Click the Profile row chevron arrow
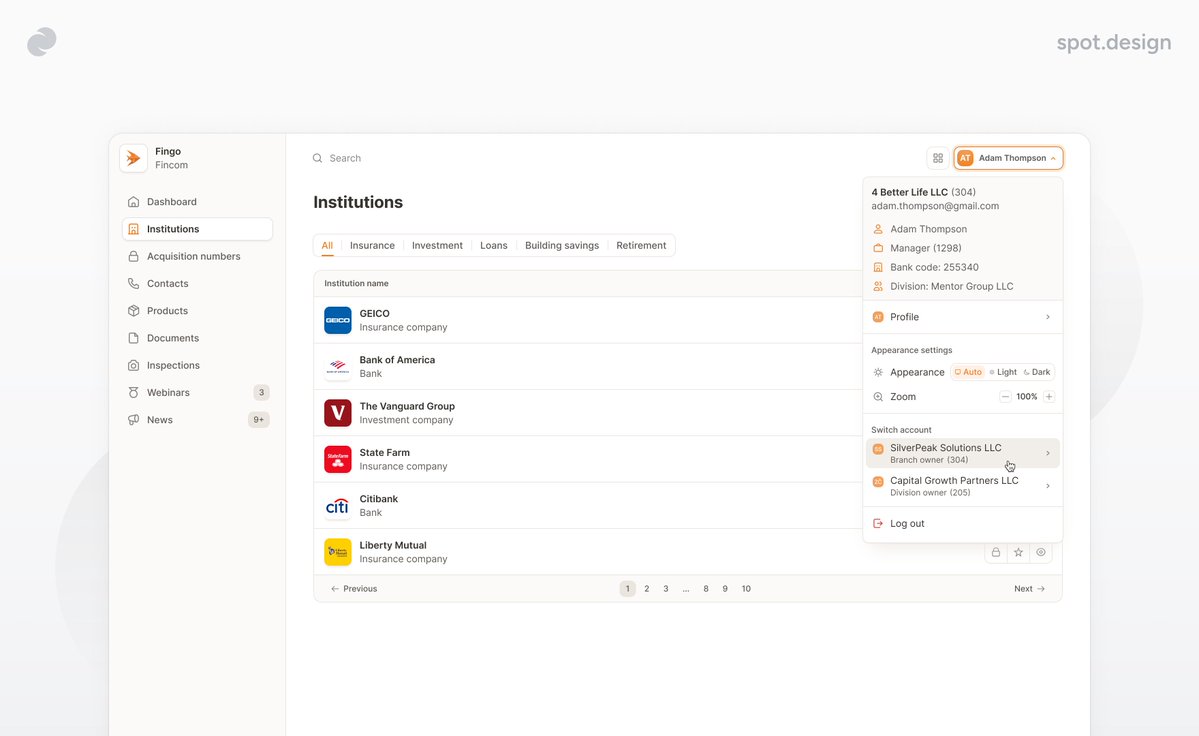 1048,317
